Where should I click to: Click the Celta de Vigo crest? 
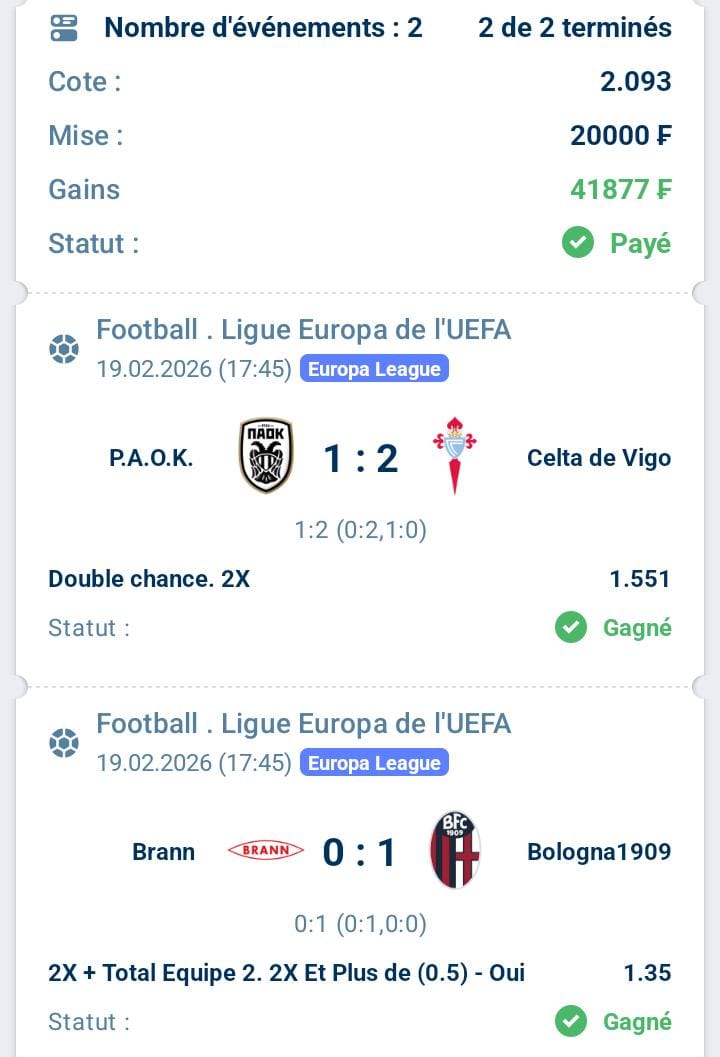tap(454, 456)
